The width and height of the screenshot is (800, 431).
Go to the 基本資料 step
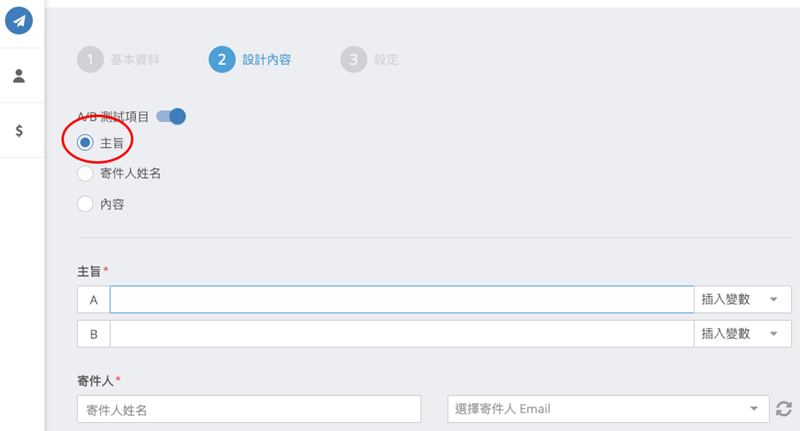pos(135,60)
